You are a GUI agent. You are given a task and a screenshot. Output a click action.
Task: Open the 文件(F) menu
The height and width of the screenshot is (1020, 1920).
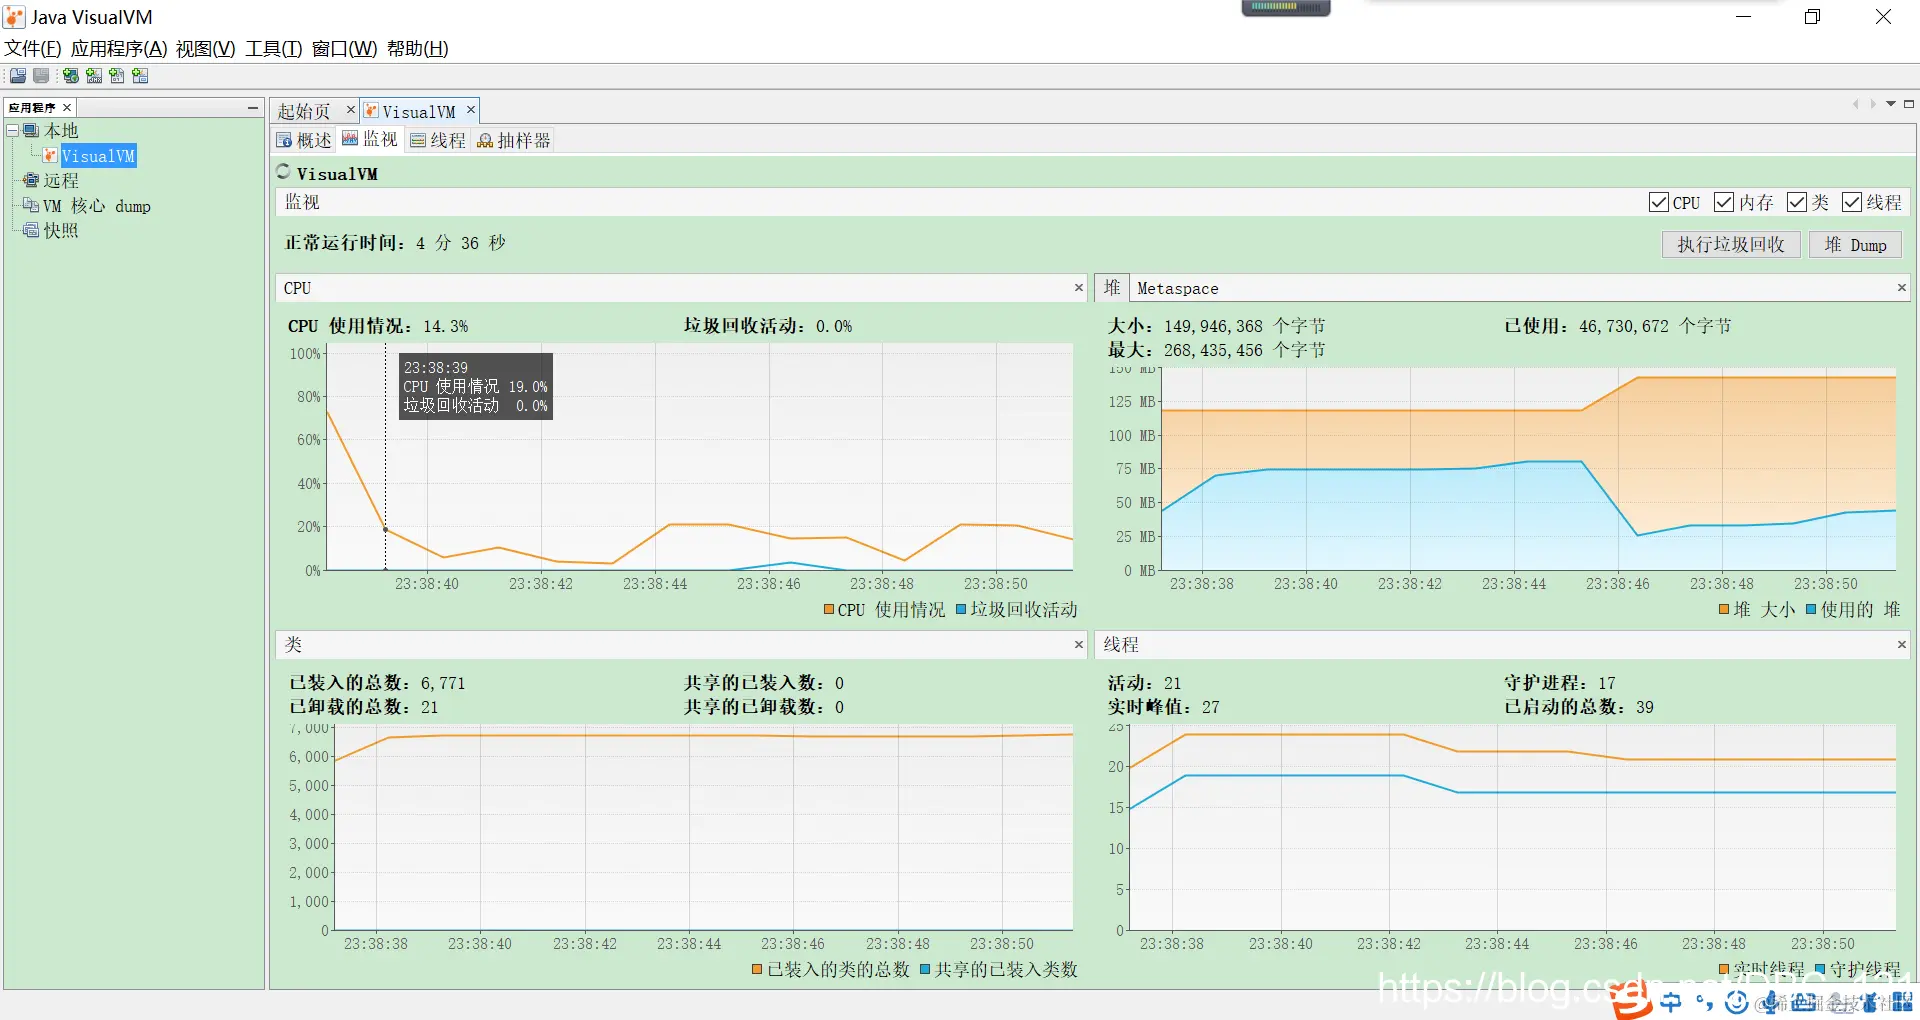[33, 49]
